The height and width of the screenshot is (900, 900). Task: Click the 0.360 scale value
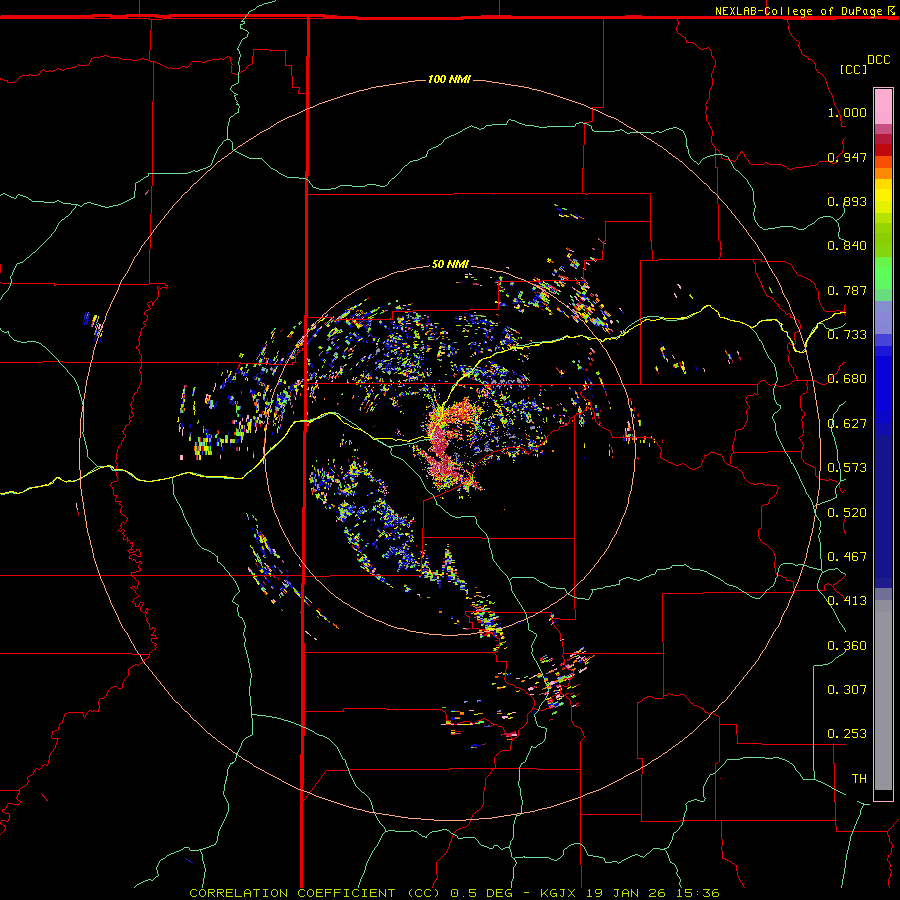pos(847,646)
